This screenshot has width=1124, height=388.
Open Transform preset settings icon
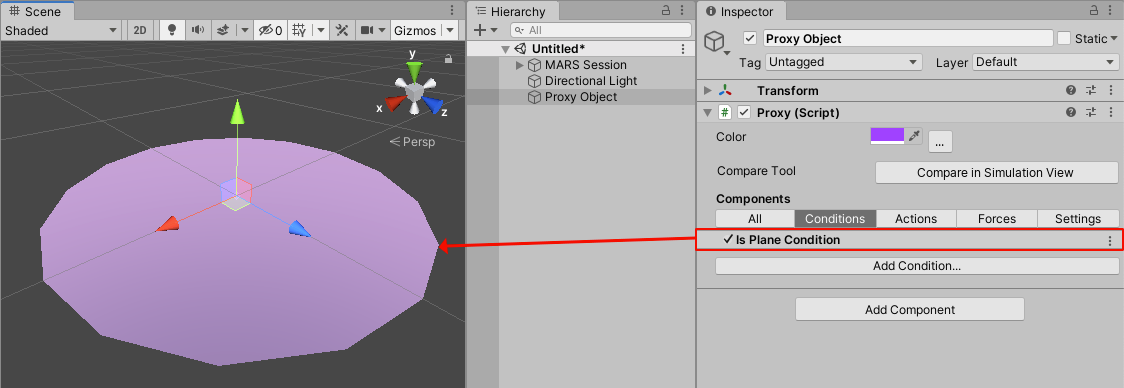click(x=1091, y=90)
